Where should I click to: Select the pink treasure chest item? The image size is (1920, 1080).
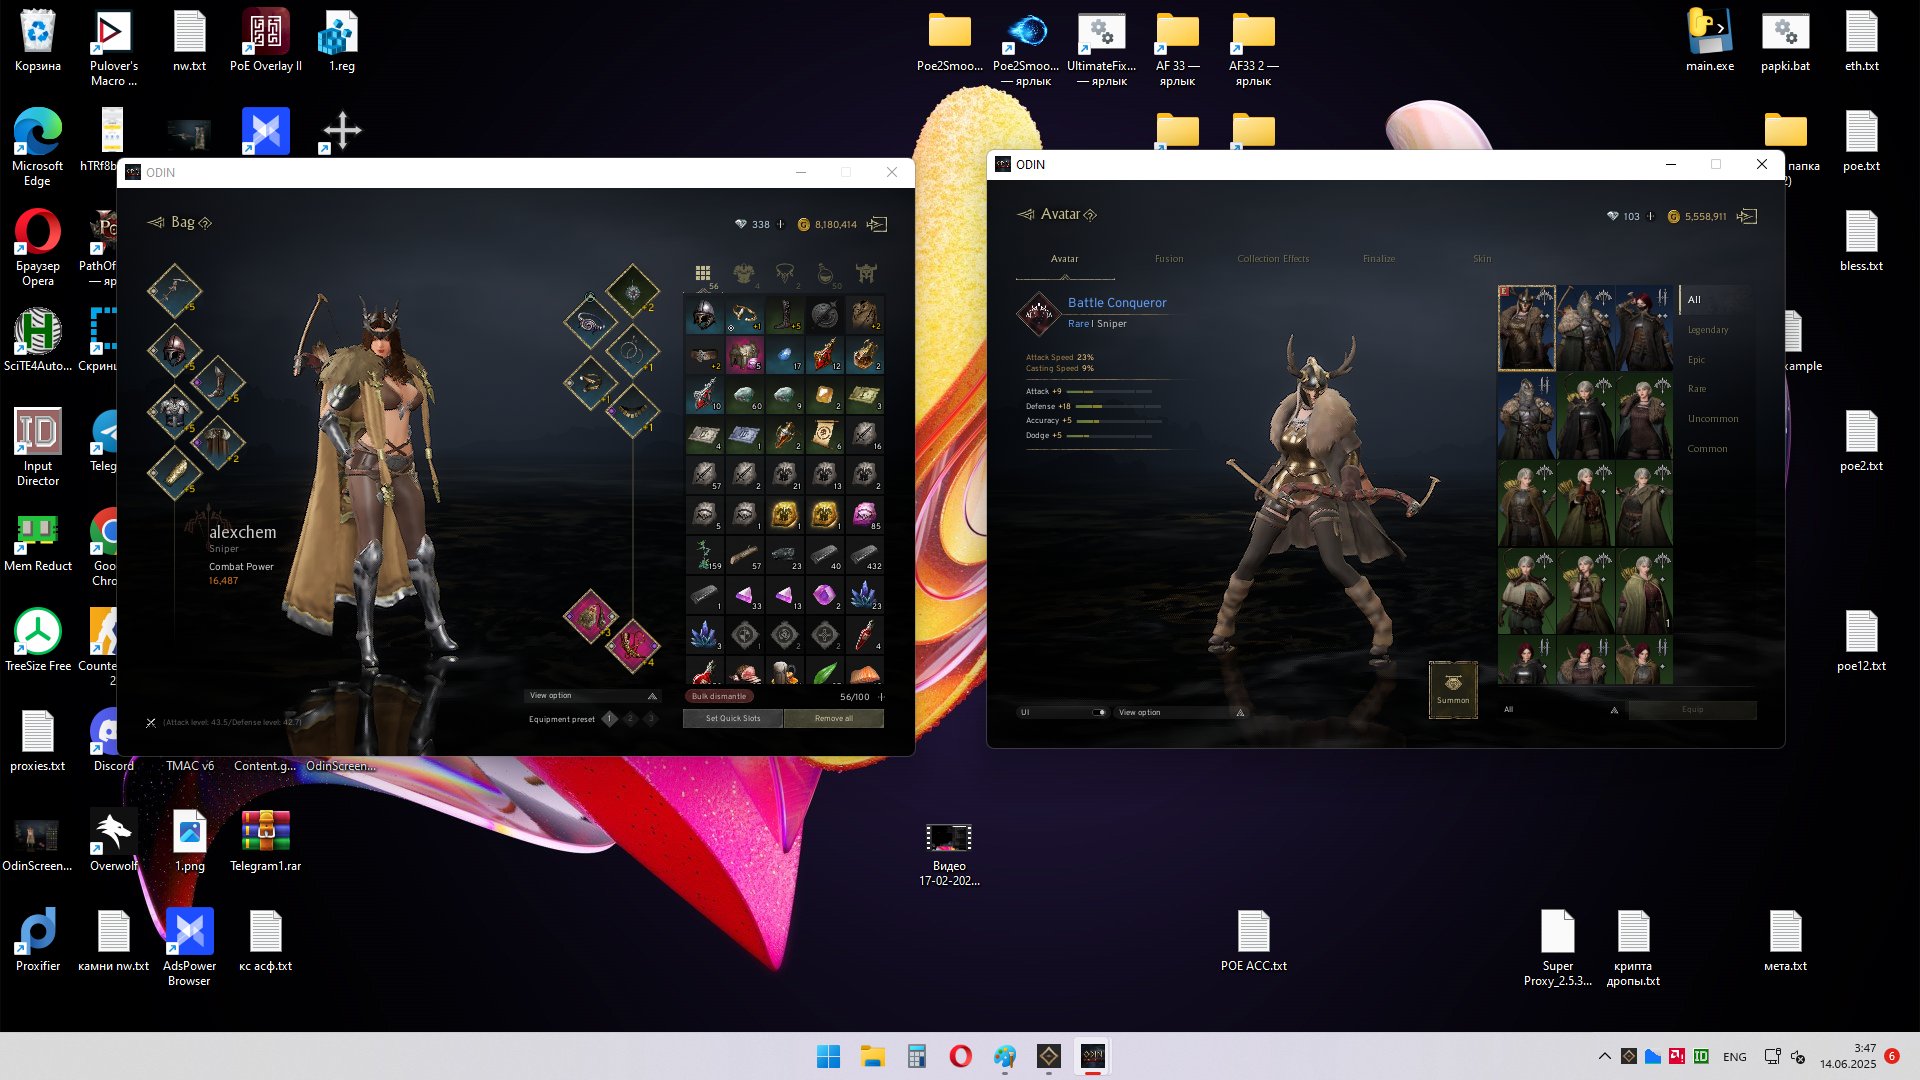pos(744,354)
